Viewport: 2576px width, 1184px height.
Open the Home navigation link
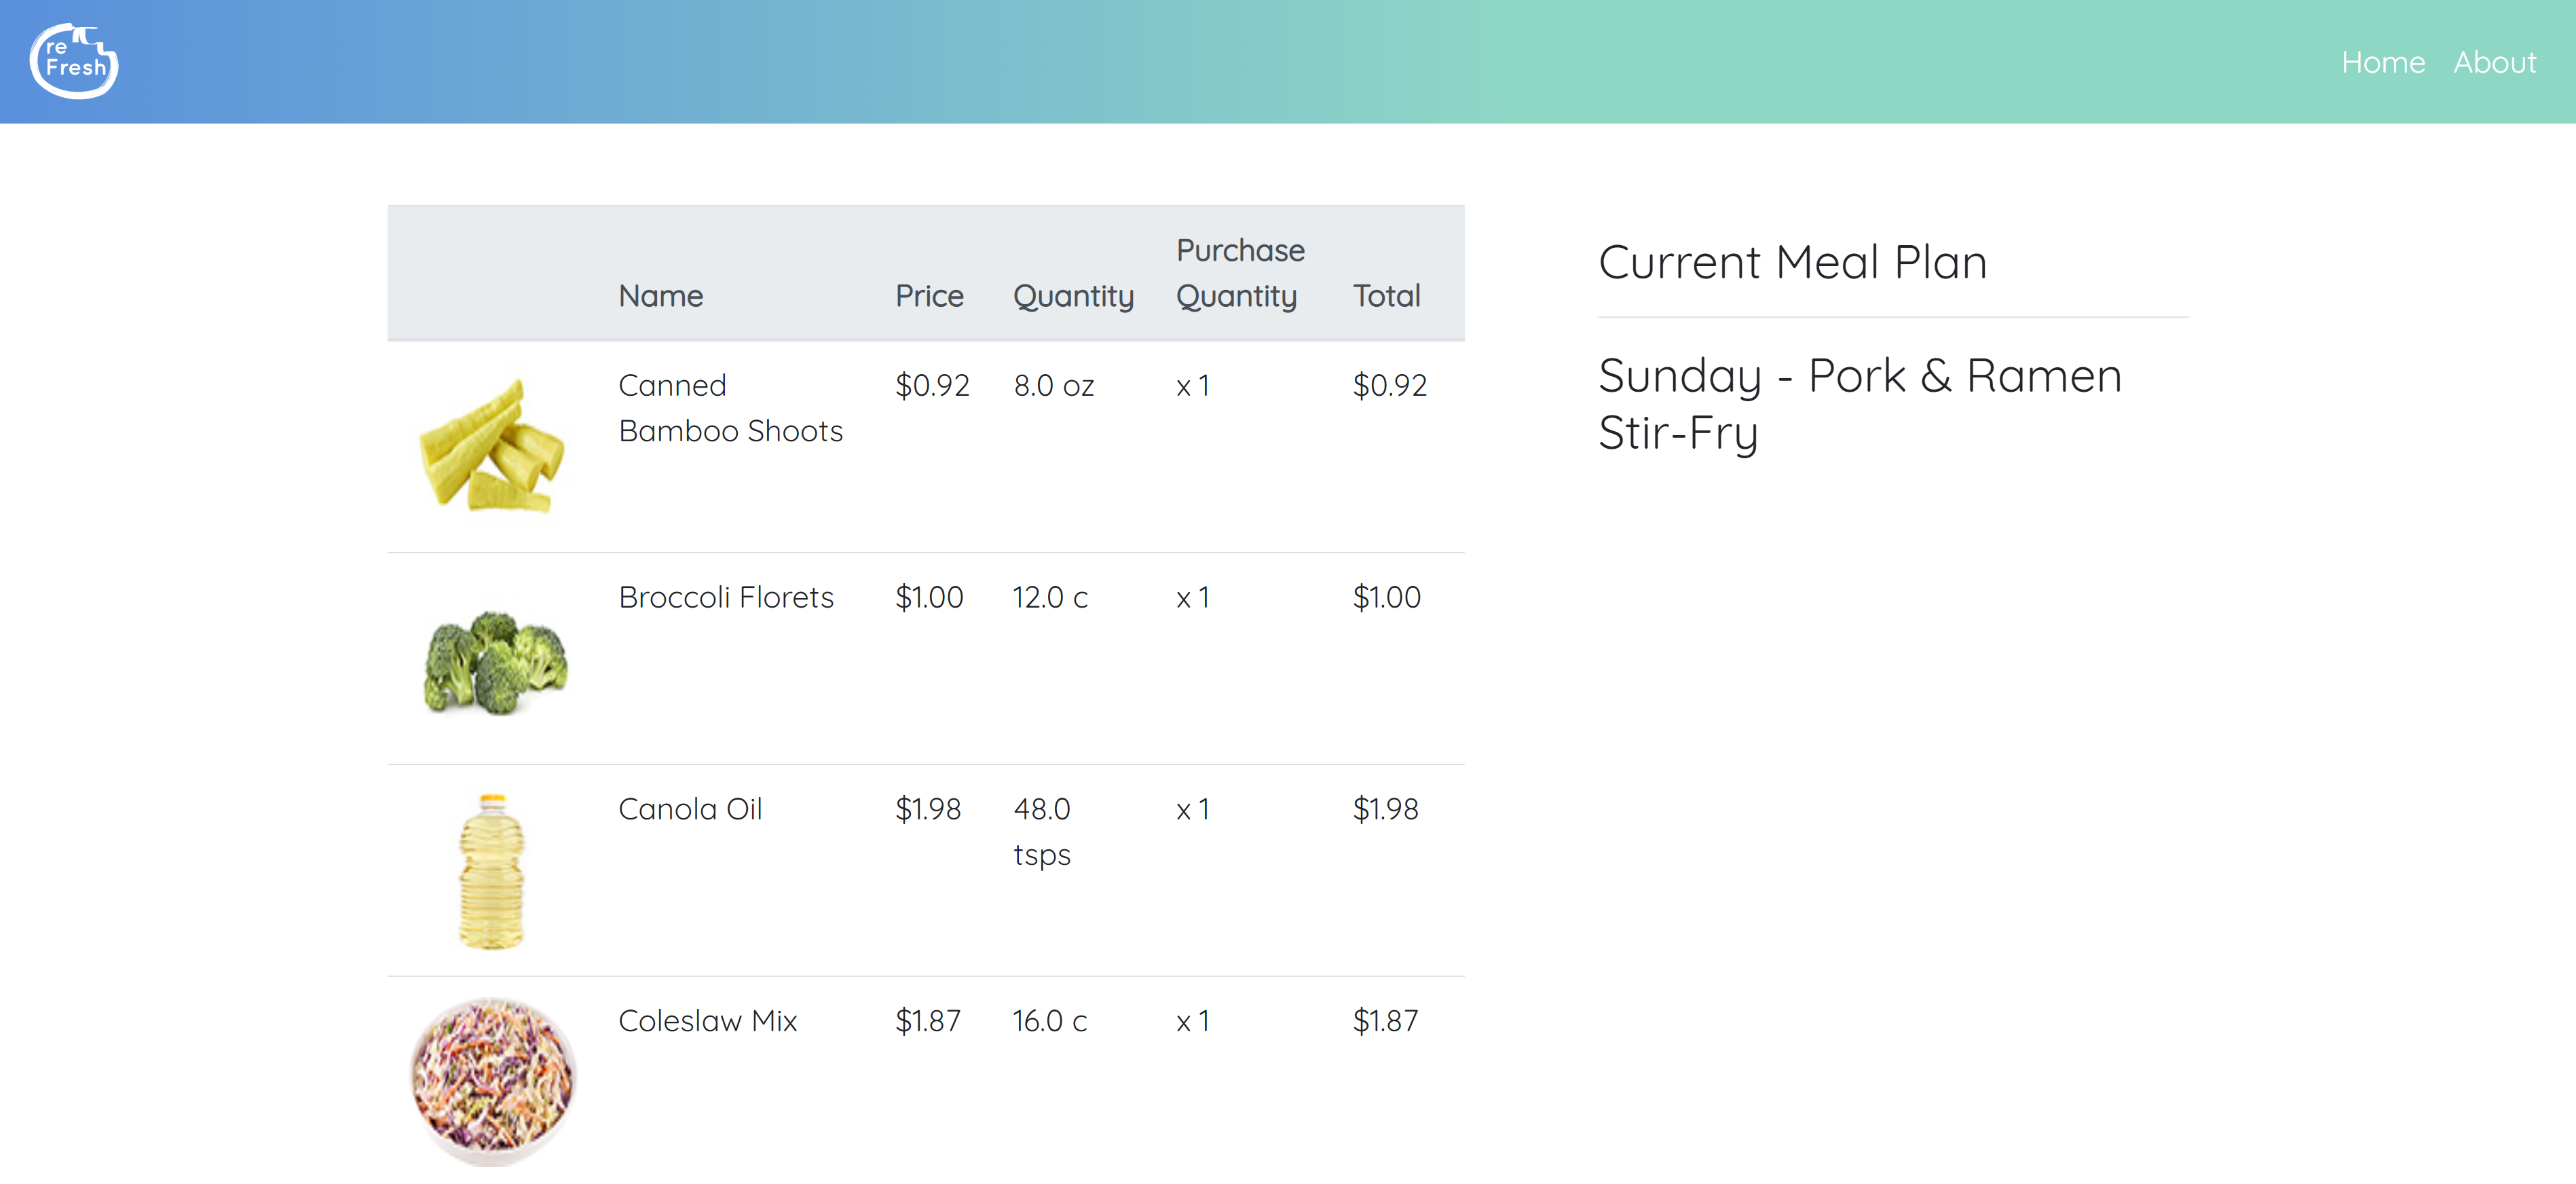coord(2382,63)
